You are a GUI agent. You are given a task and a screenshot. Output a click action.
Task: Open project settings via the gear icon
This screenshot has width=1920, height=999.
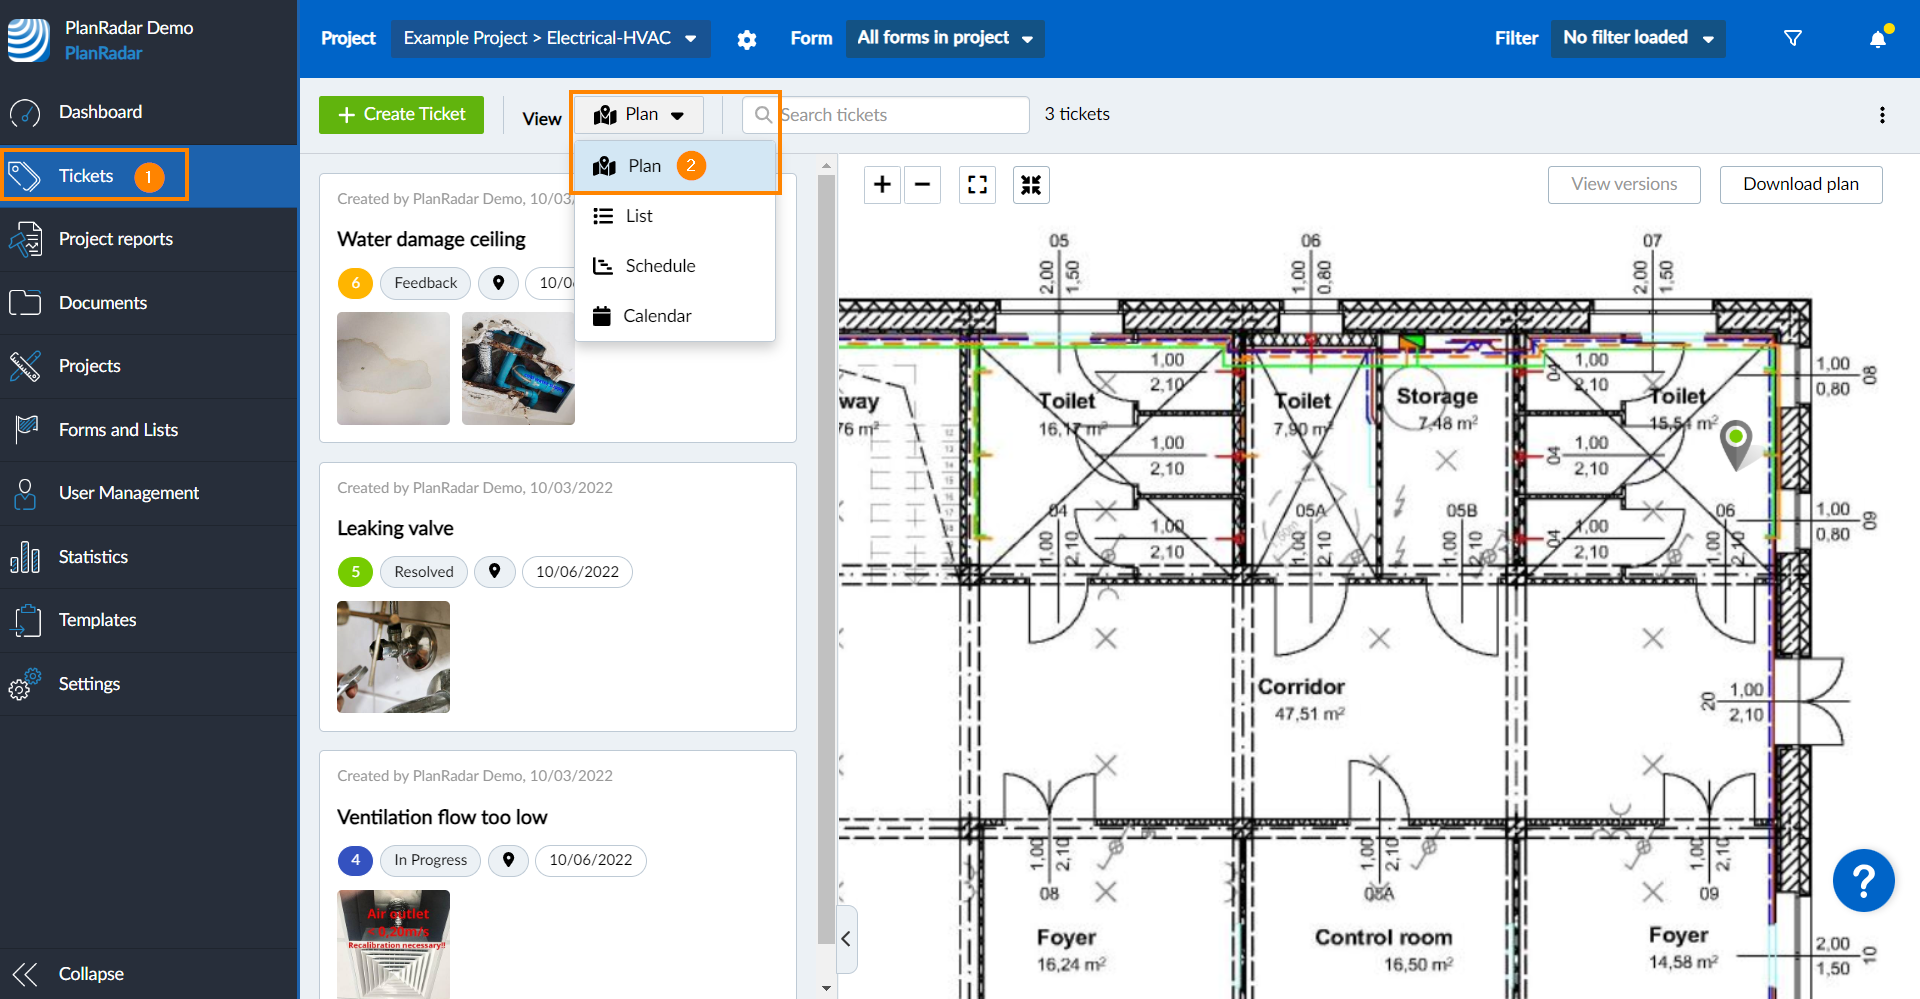pyautogui.click(x=747, y=39)
